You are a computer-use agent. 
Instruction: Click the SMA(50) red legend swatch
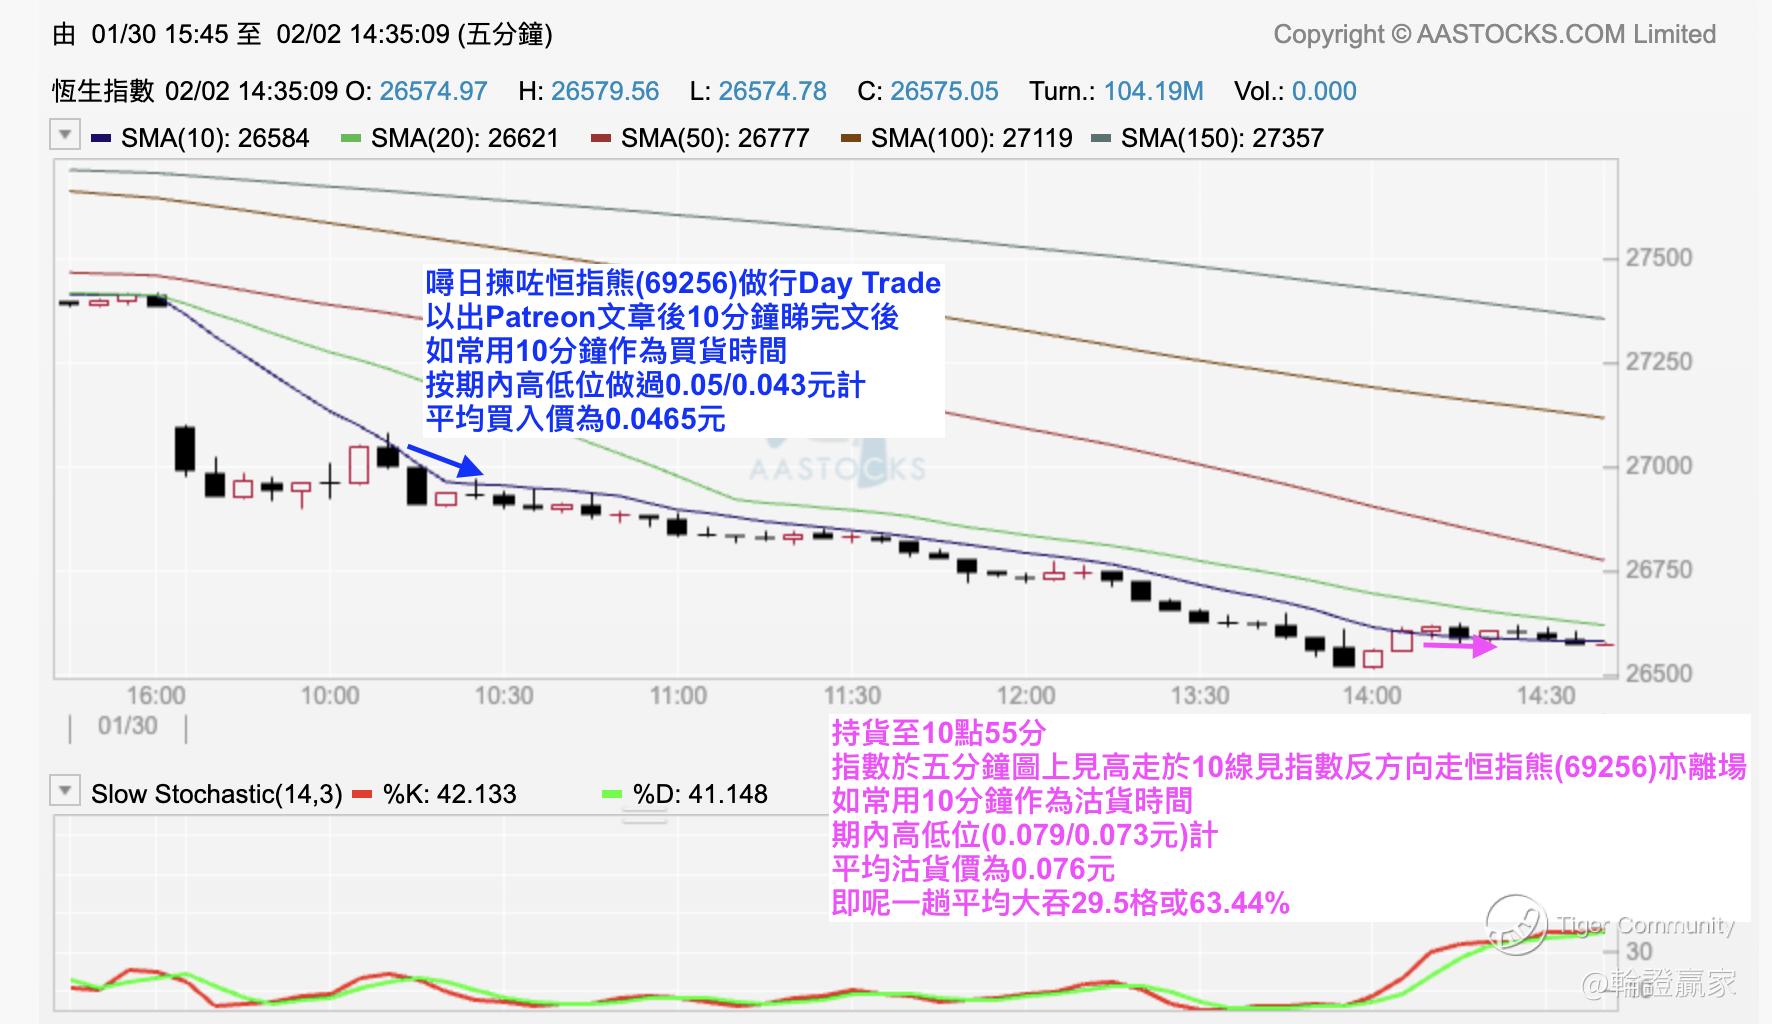(x=600, y=138)
